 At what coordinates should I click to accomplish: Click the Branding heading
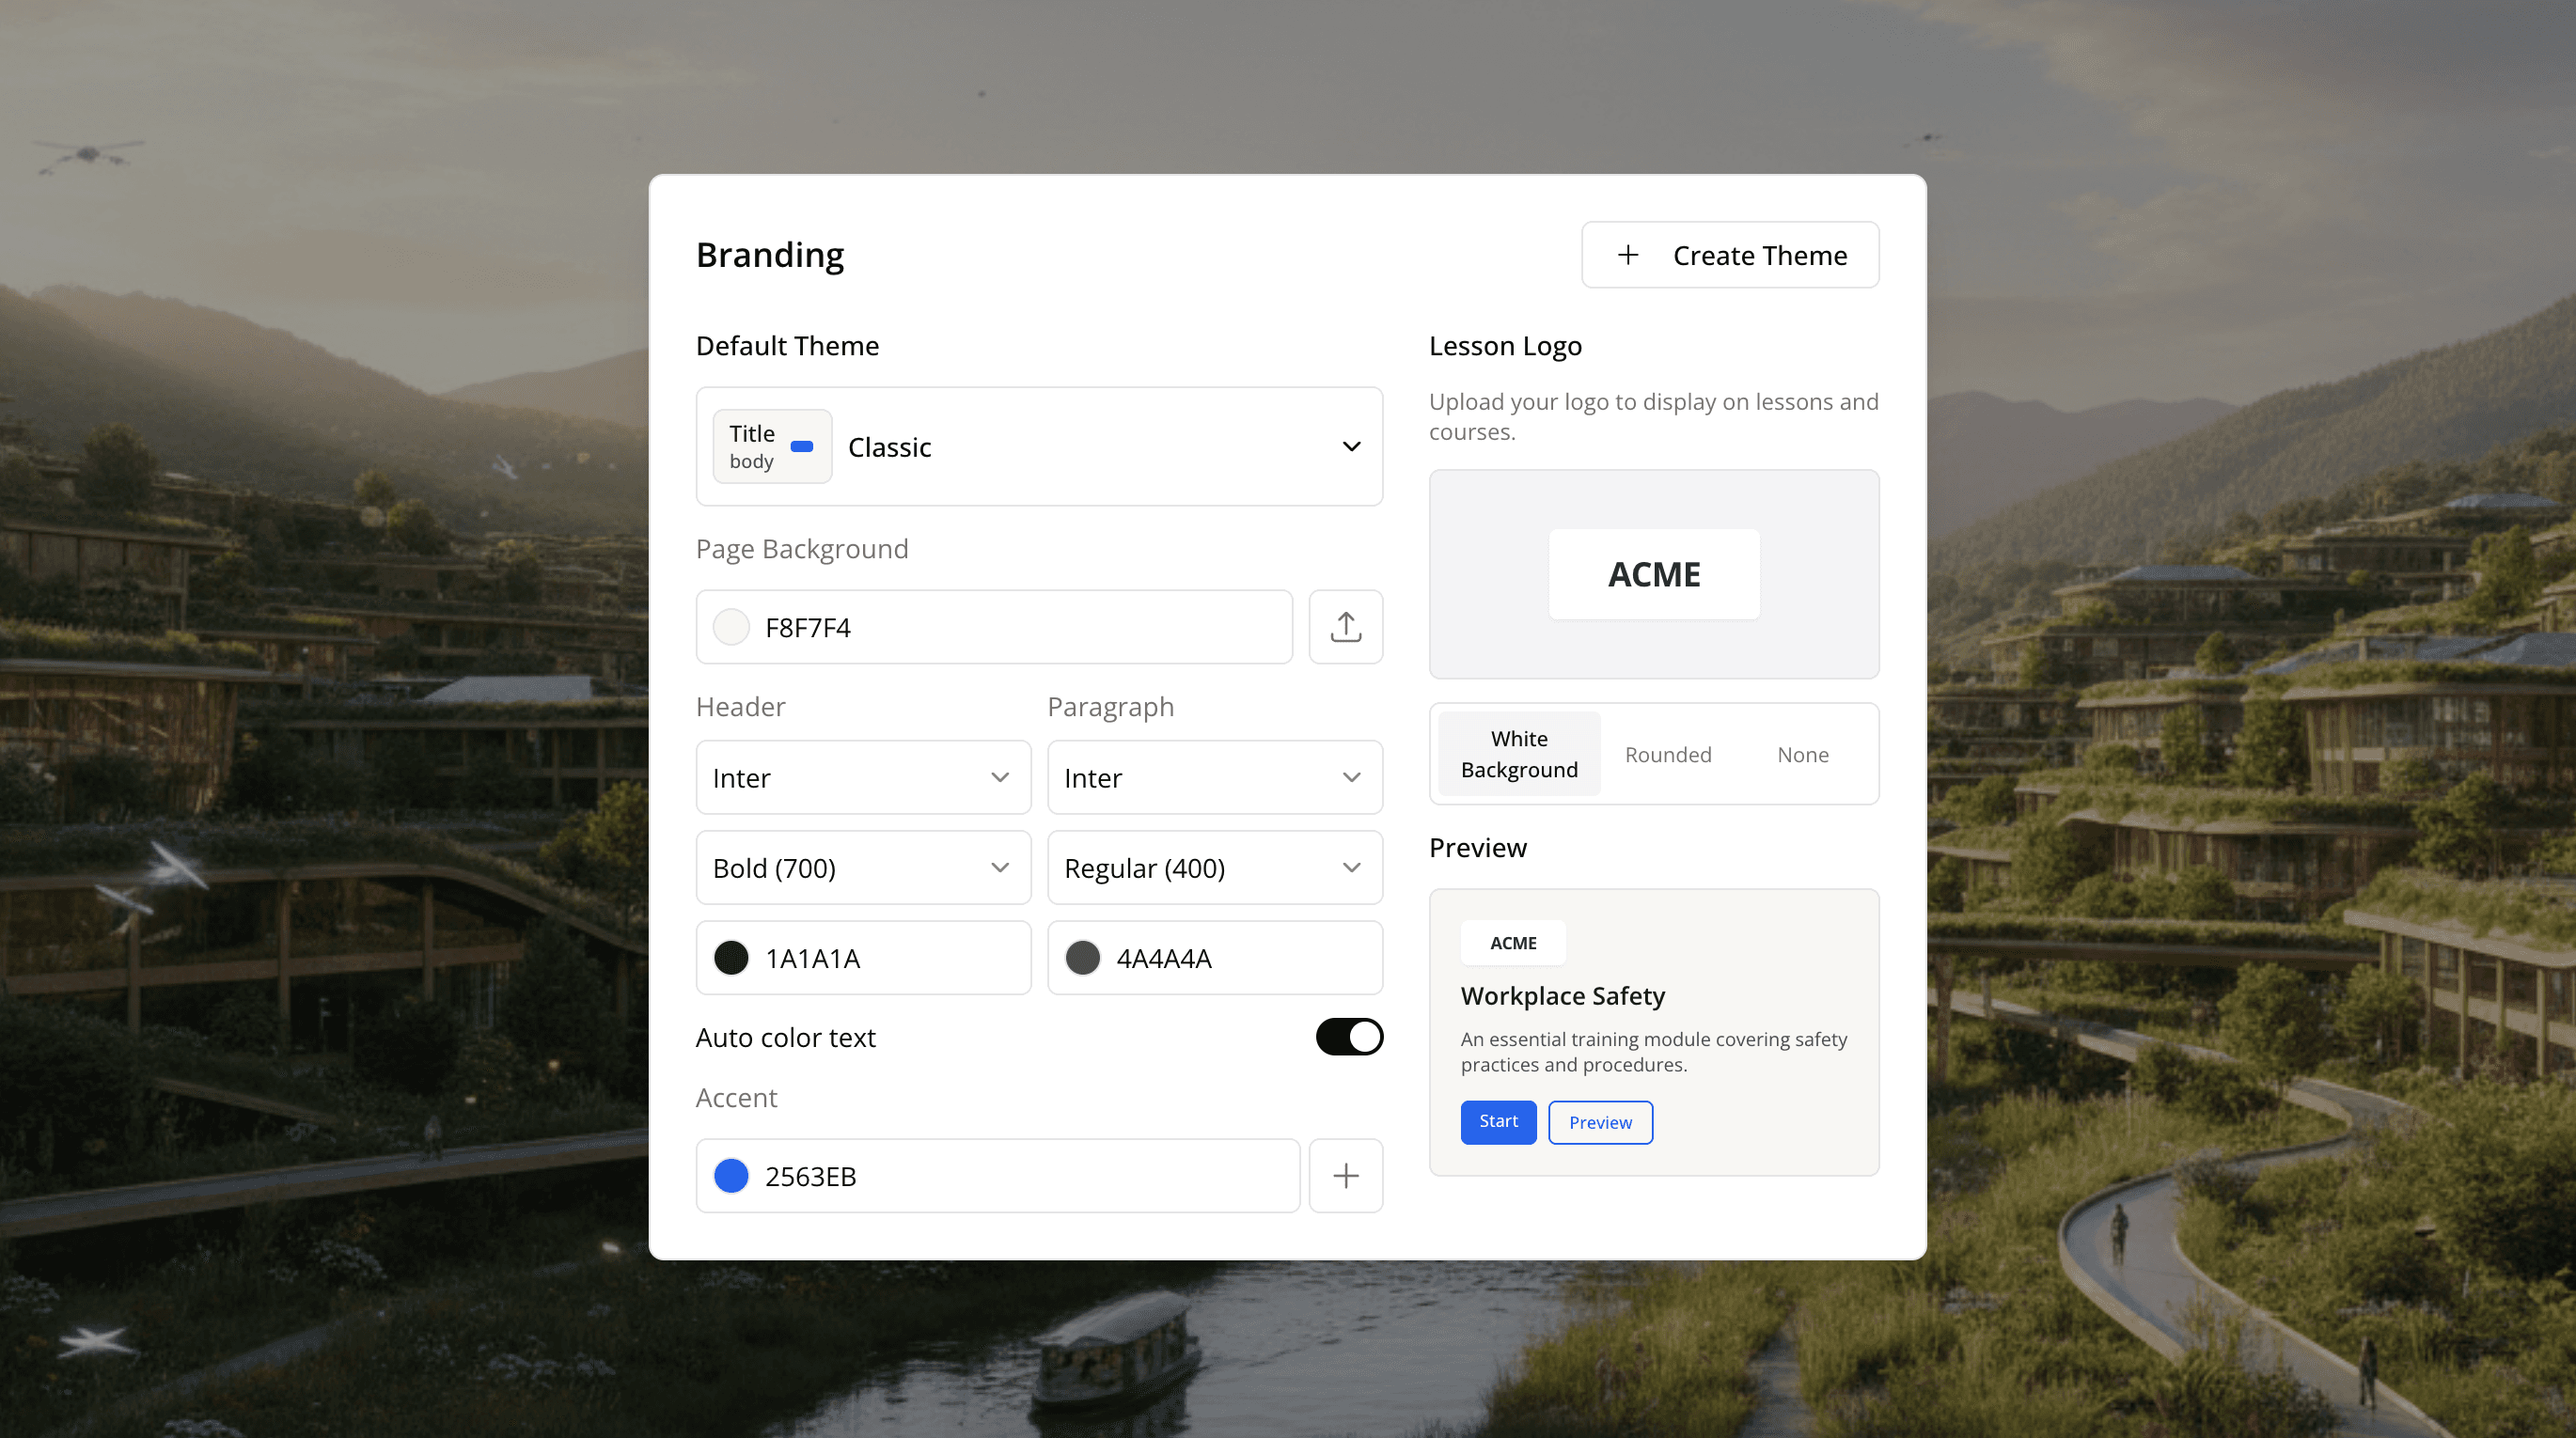(770, 255)
